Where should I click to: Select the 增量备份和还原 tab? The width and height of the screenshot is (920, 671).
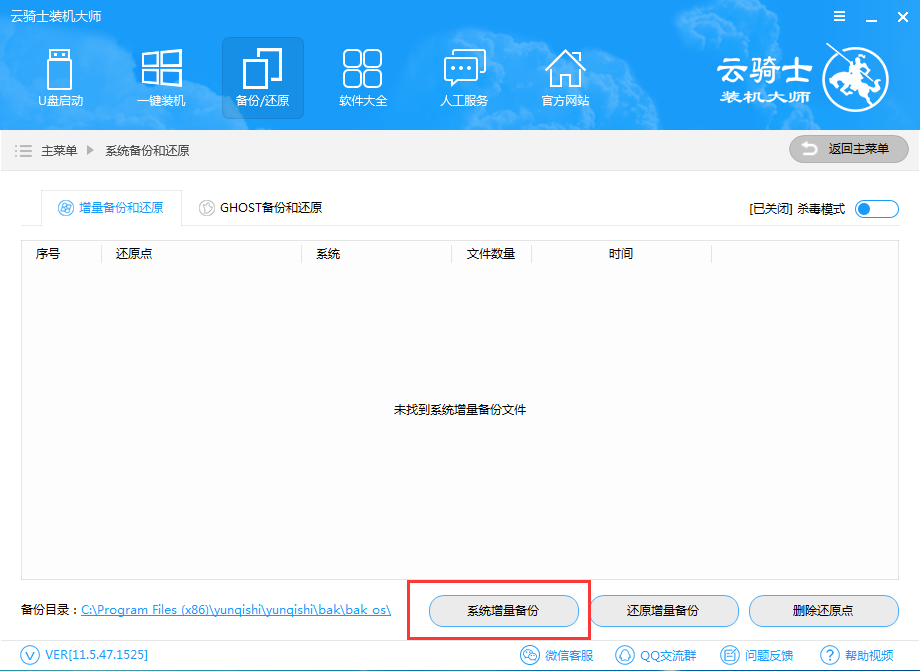[111, 208]
